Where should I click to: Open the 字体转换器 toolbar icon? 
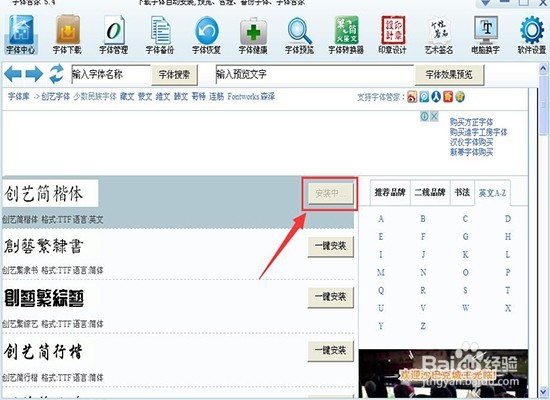(346, 34)
